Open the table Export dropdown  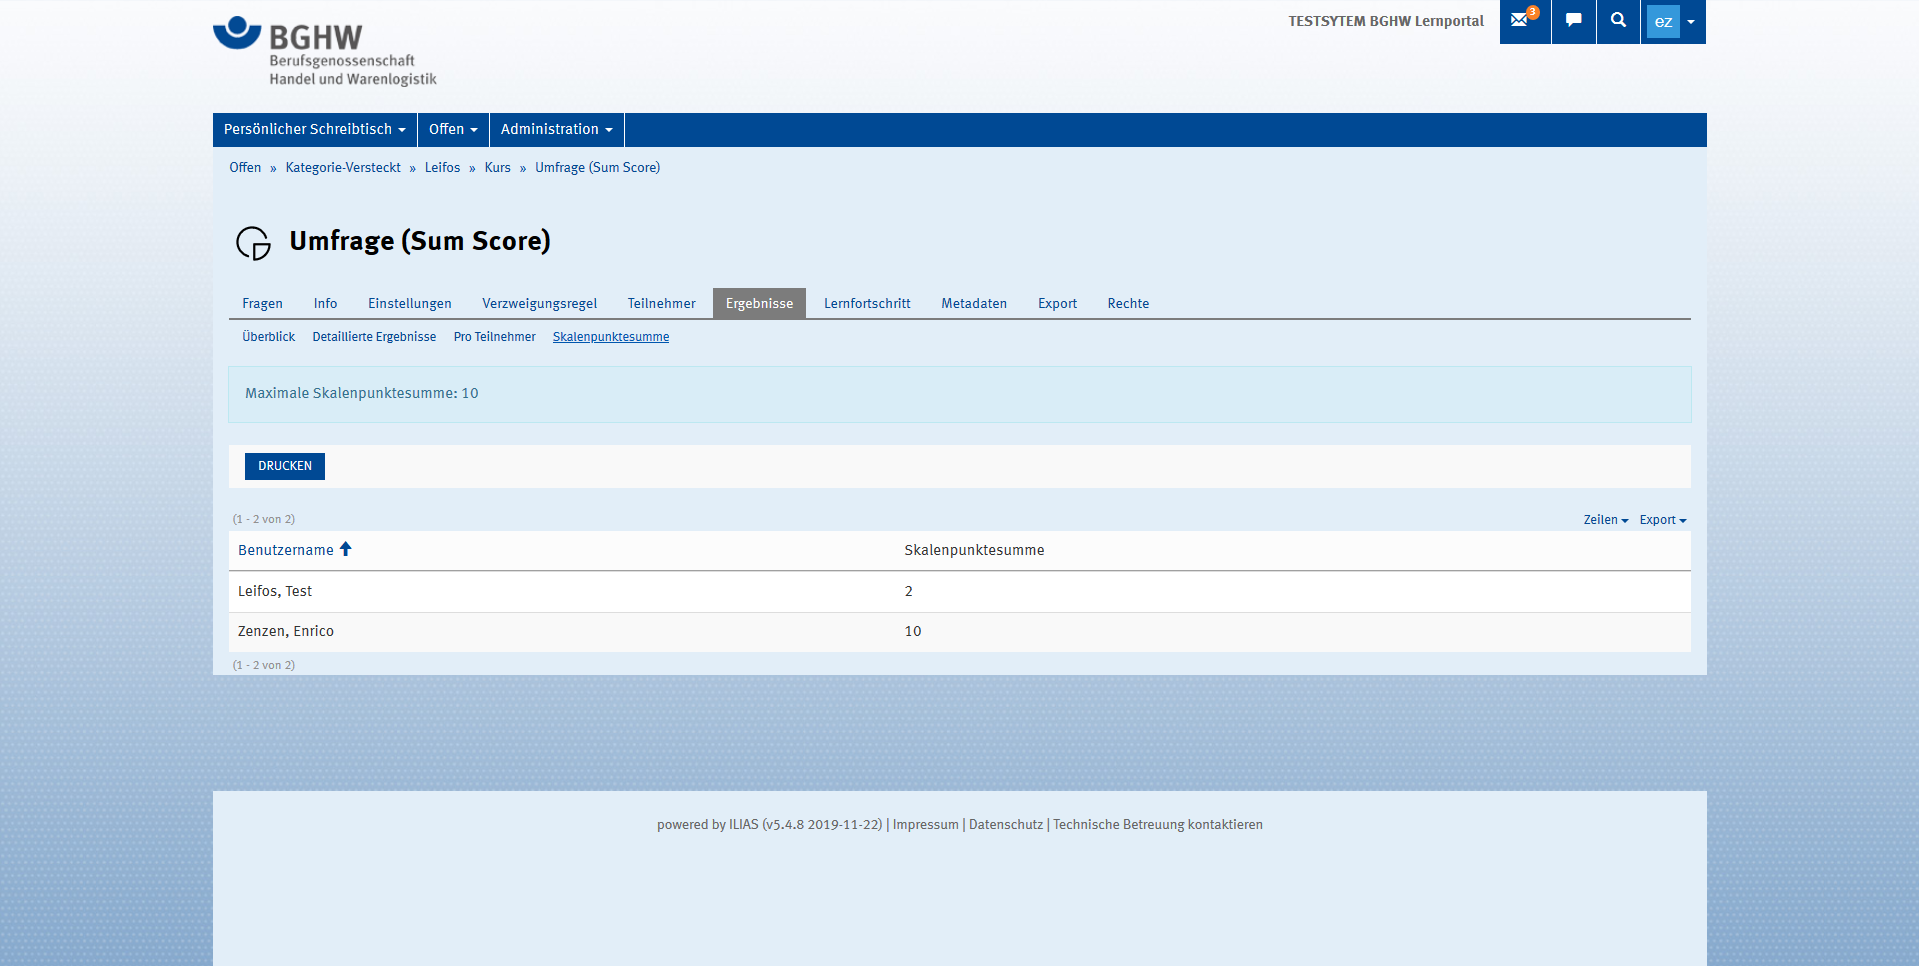coord(1662,520)
